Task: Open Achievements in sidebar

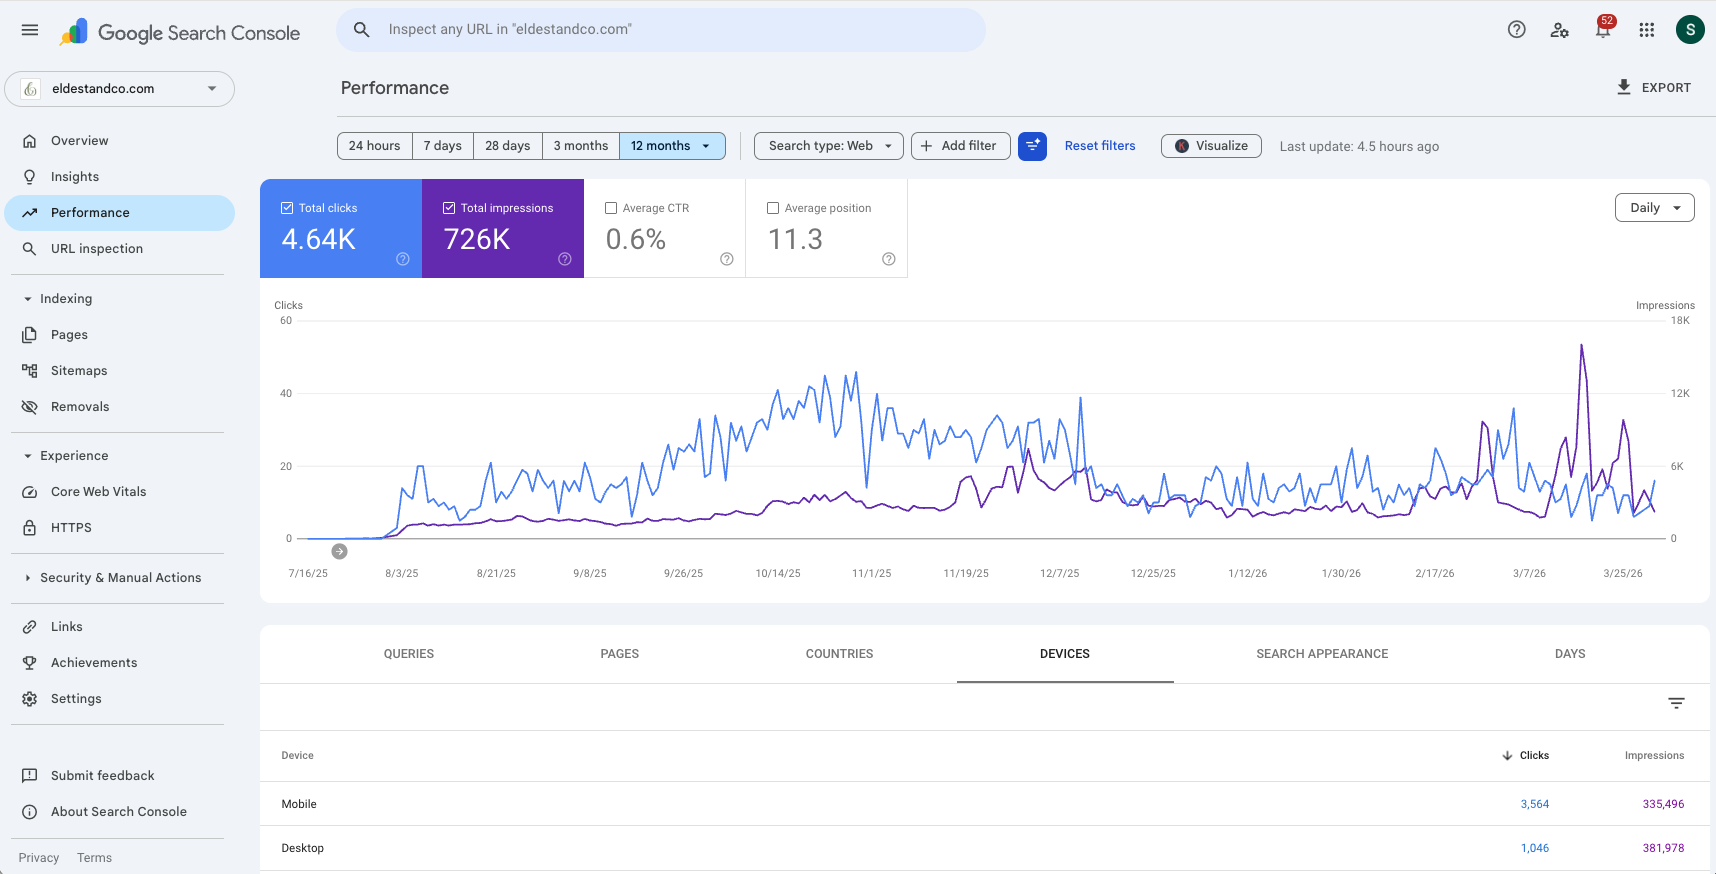Action: (x=119, y=663)
